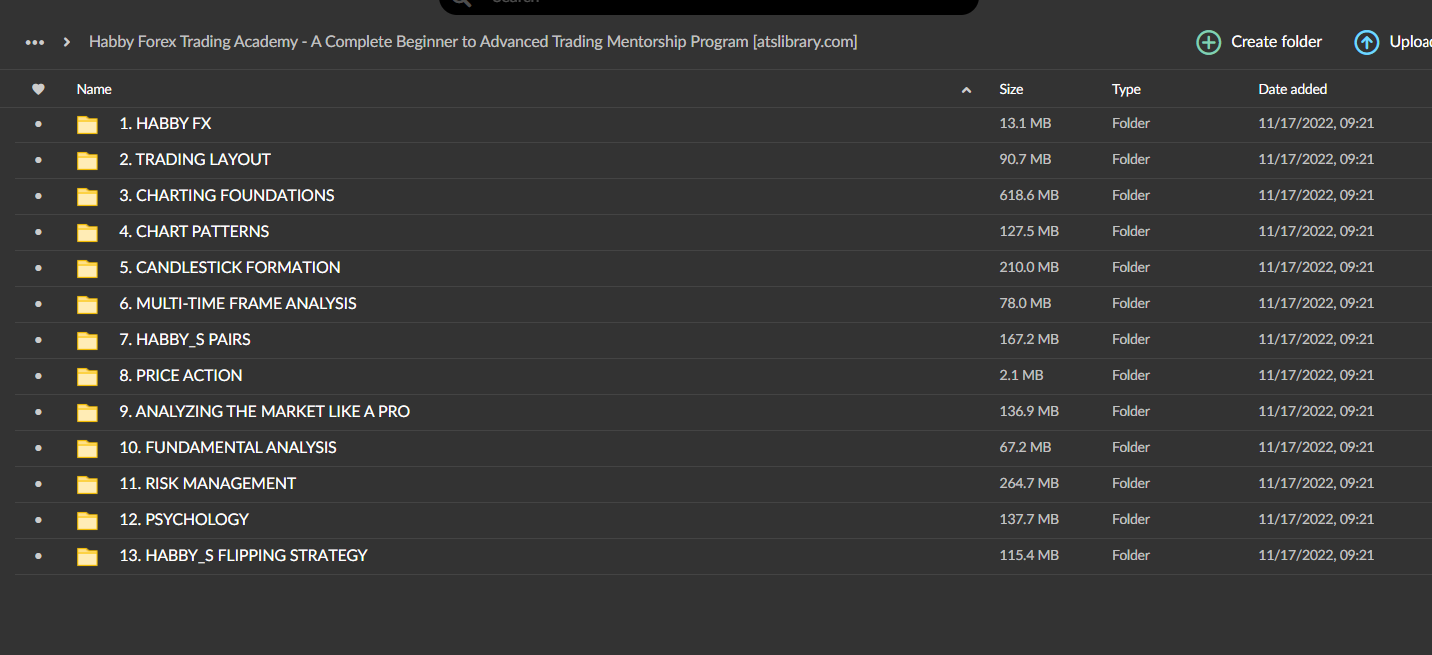This screenshot has height=655, width=1432.
Task: Click the plus icon beside Create folder
Action: (x=1208, y=42)
